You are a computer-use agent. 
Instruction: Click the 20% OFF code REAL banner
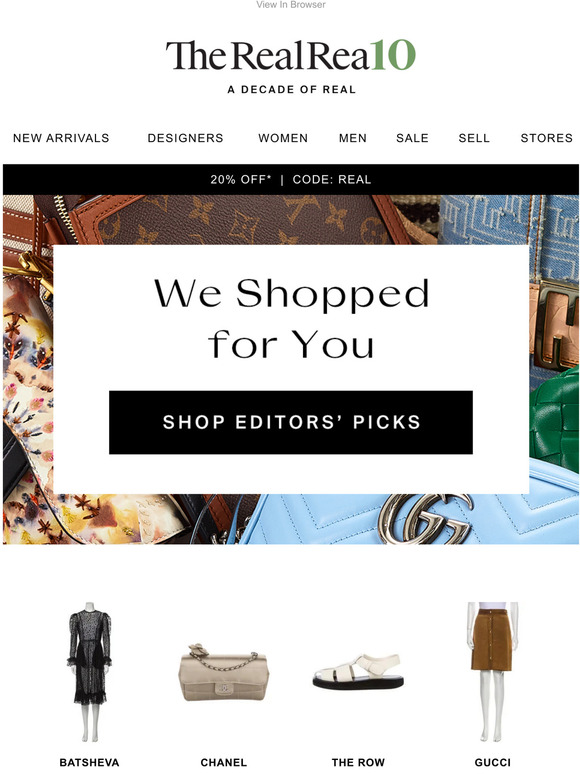[291, 179]
